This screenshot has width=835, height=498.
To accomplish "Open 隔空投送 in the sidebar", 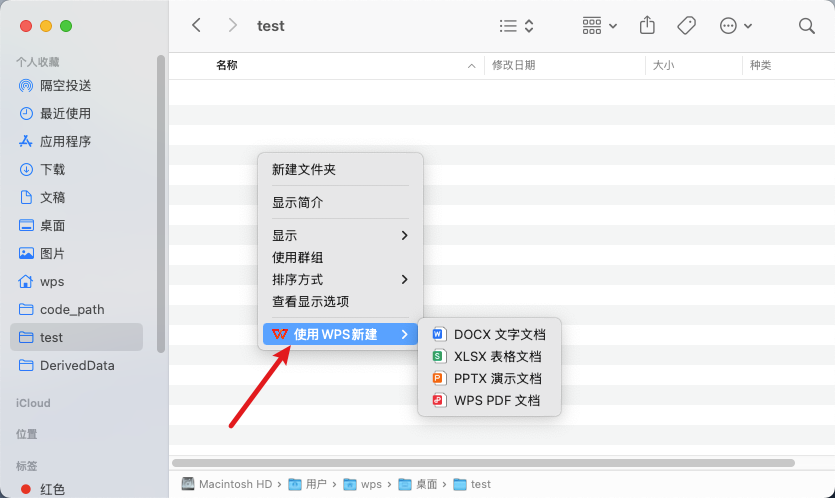I will coord(76,85).
